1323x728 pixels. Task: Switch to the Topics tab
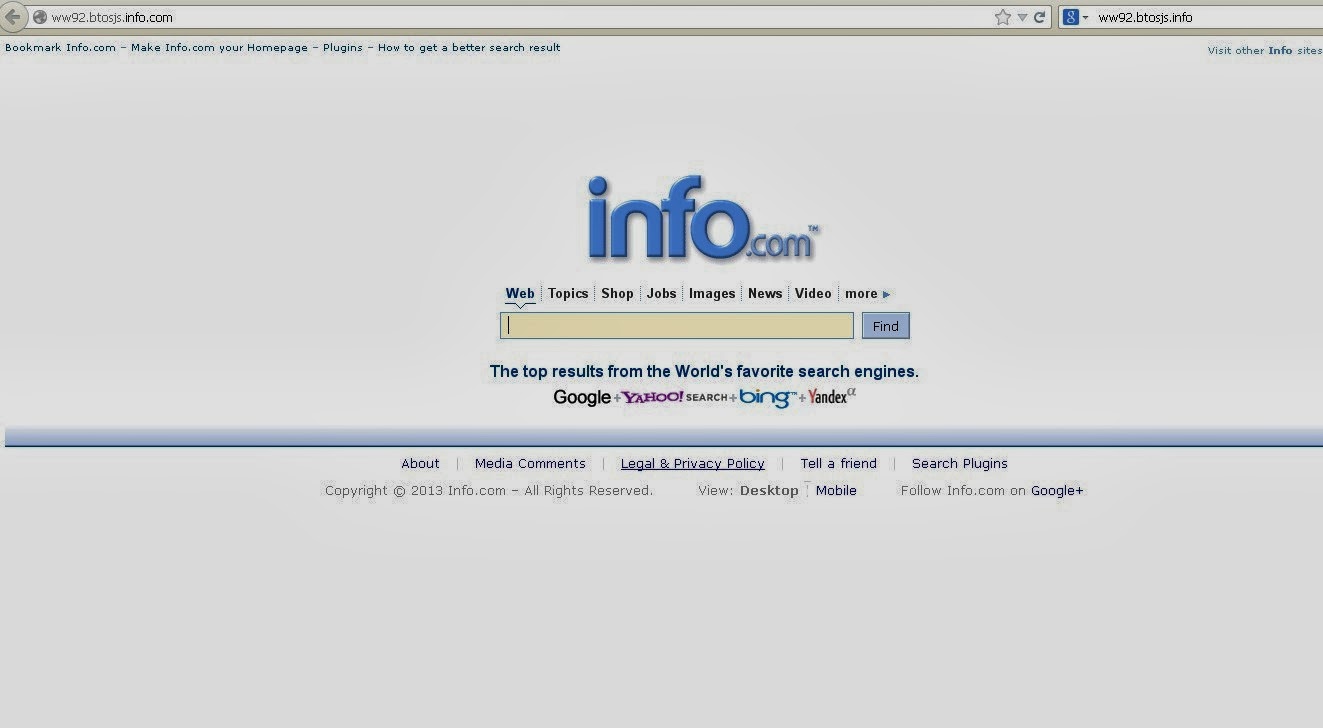click(x=568, y=293)
